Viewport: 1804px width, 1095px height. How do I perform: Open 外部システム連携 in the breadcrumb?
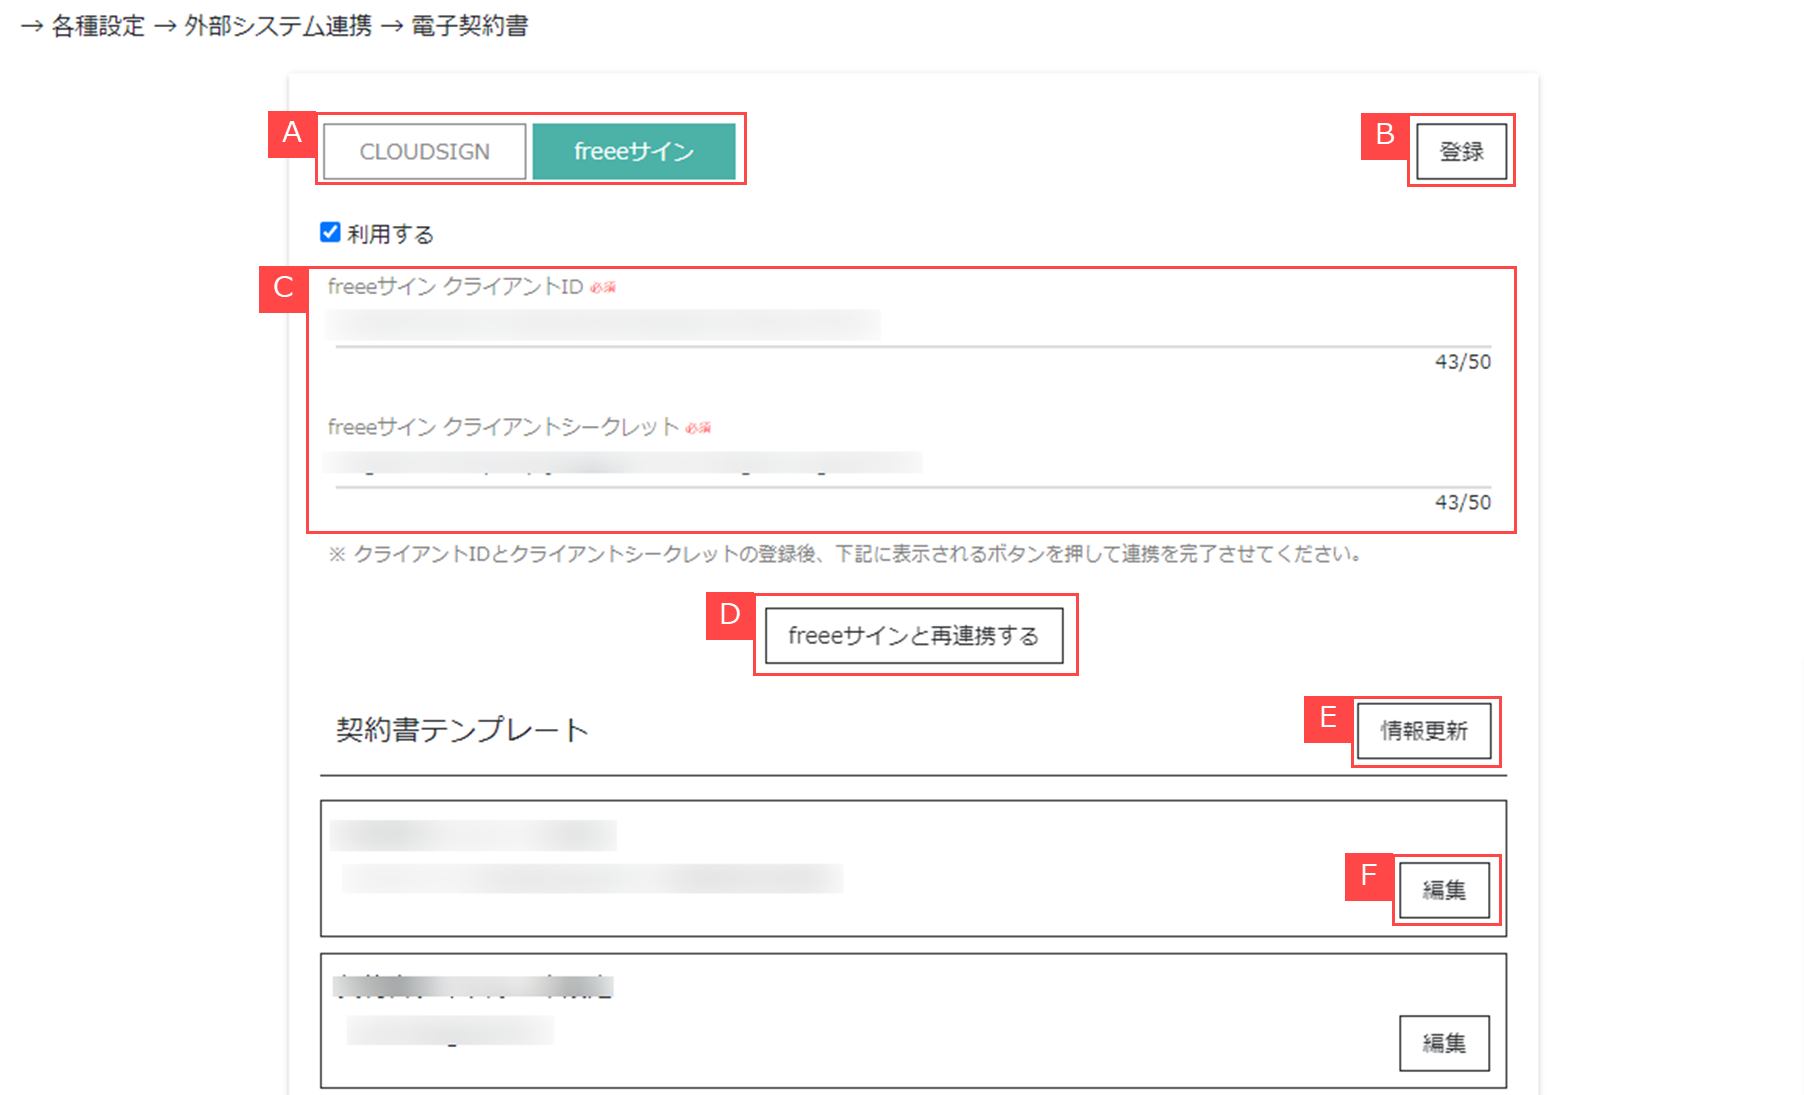(x=278, y=26)
